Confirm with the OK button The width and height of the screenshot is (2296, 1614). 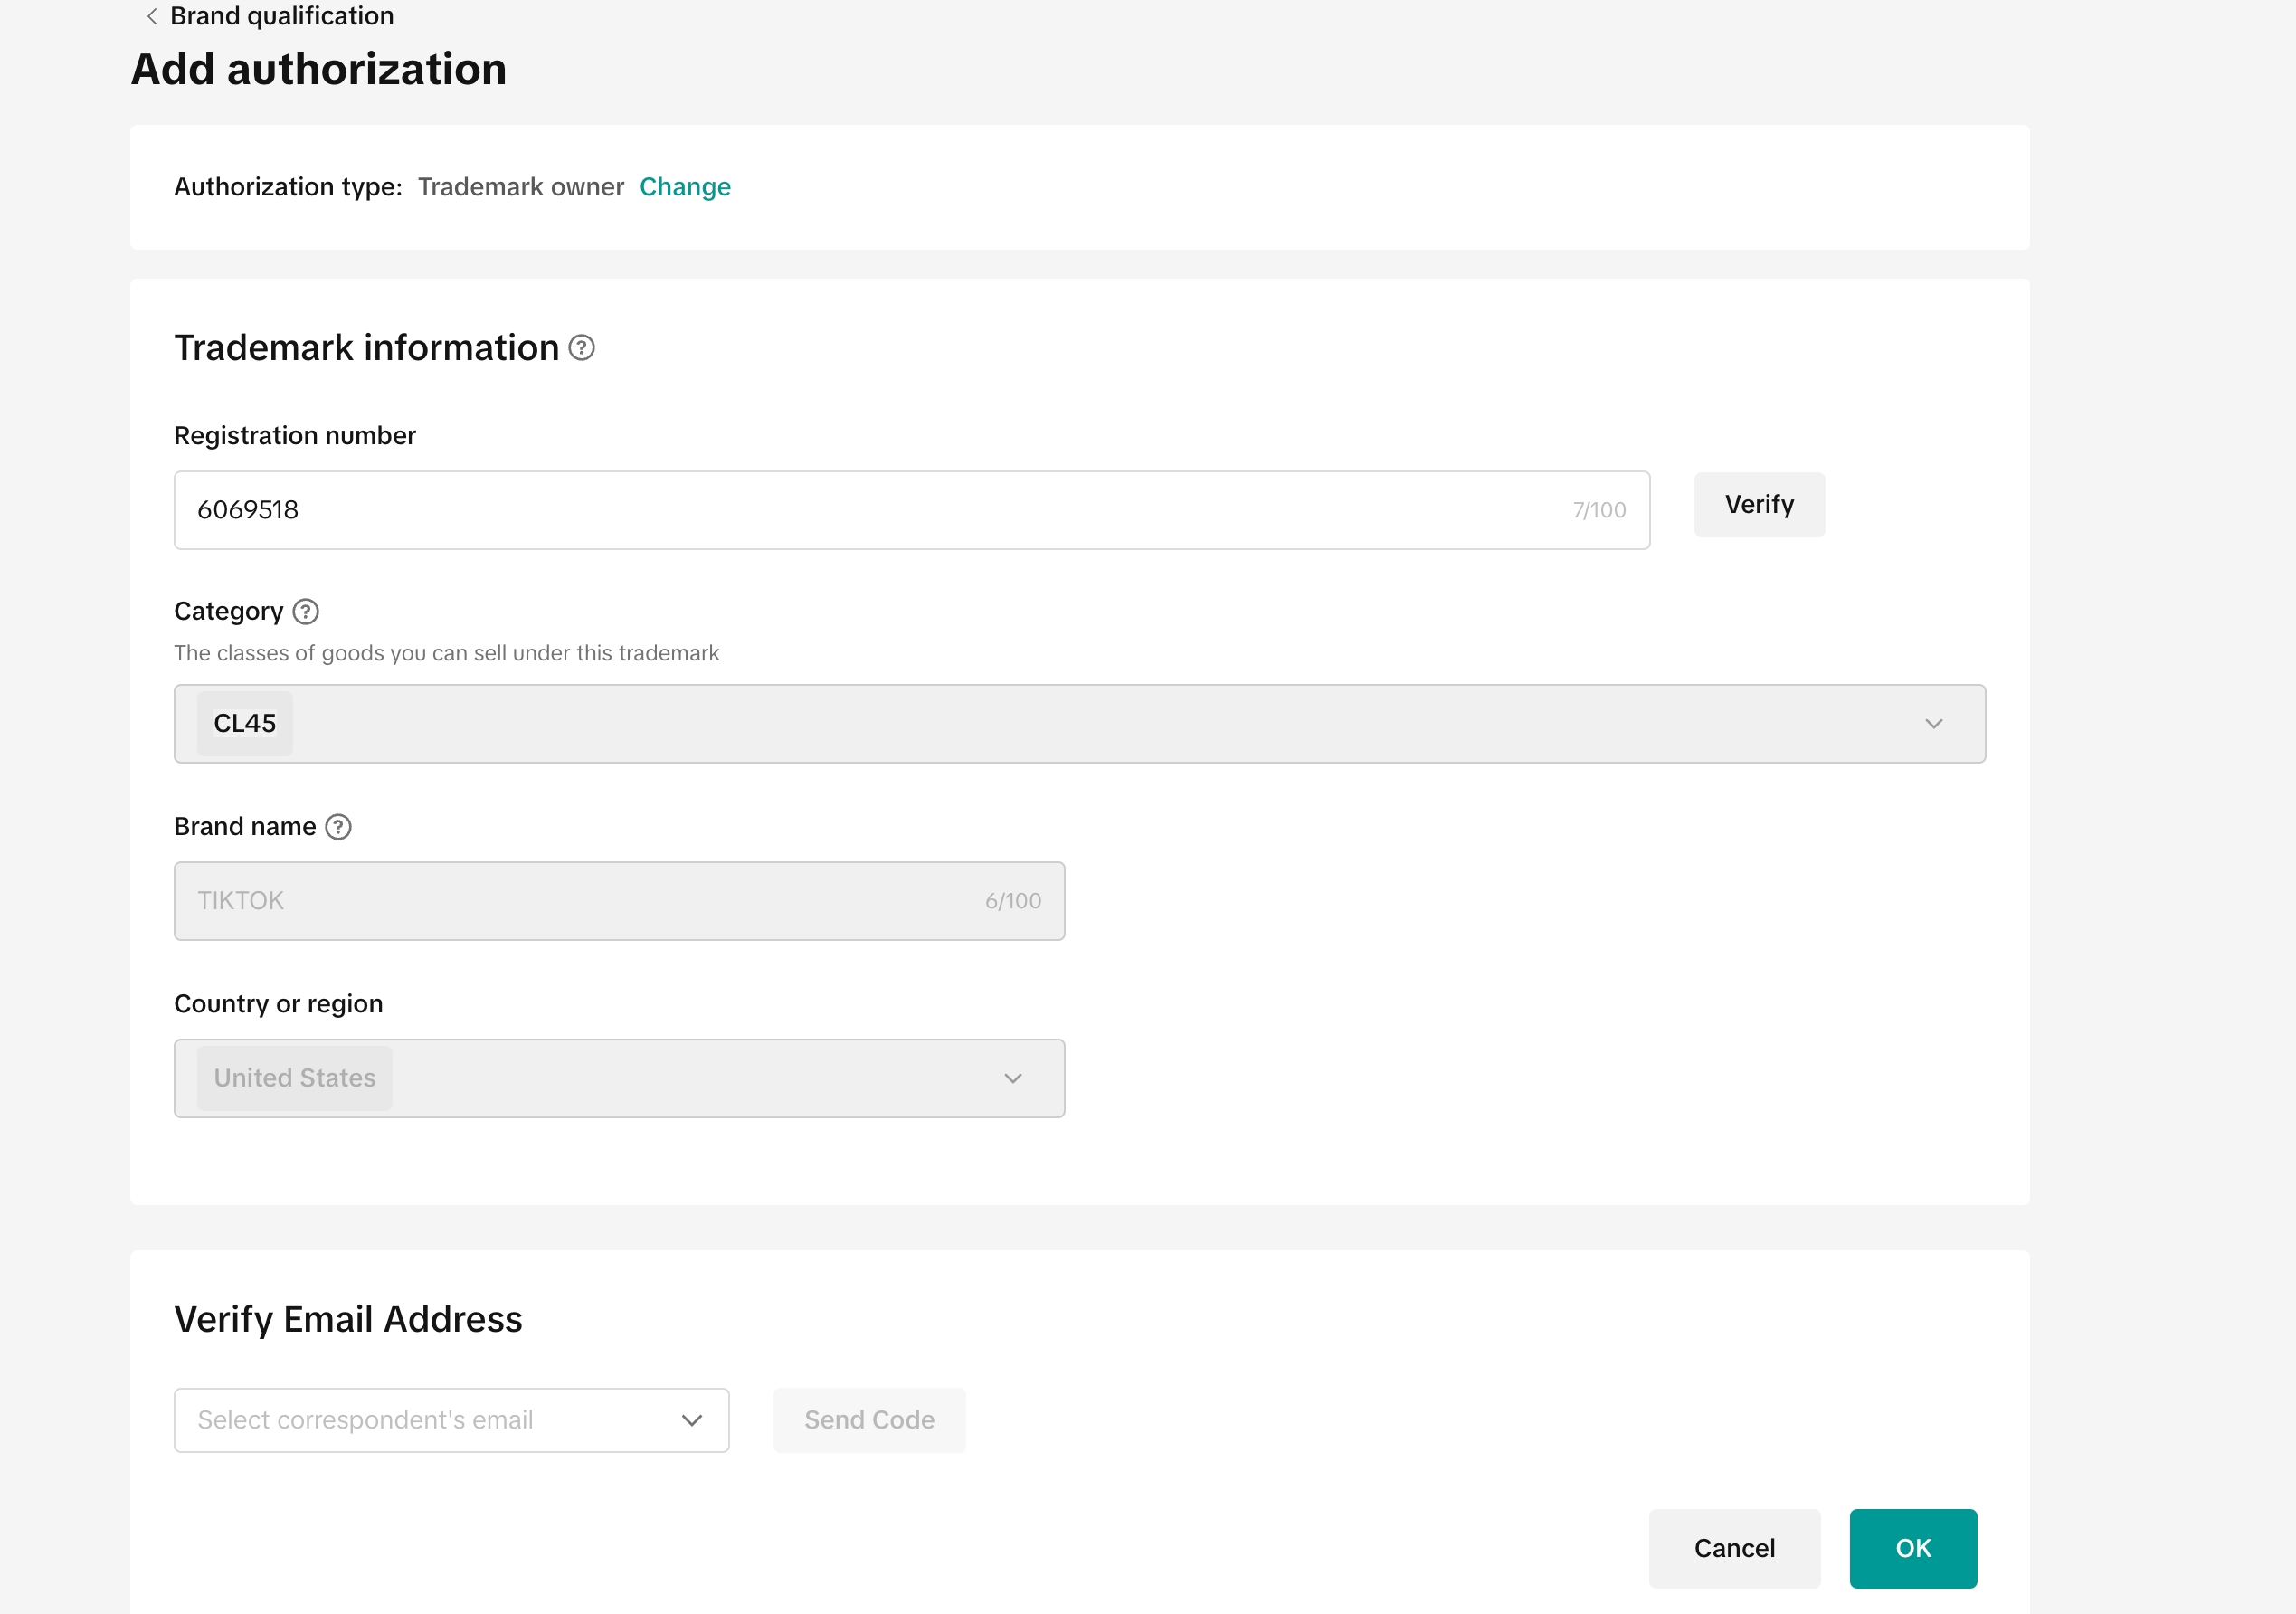tap(1912, 1548)
